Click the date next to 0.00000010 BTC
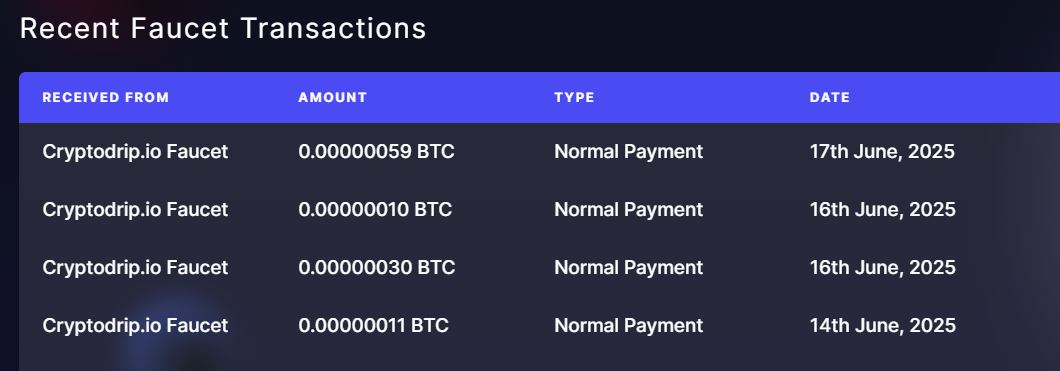1060x371 pixels. (x=883, y=209)
